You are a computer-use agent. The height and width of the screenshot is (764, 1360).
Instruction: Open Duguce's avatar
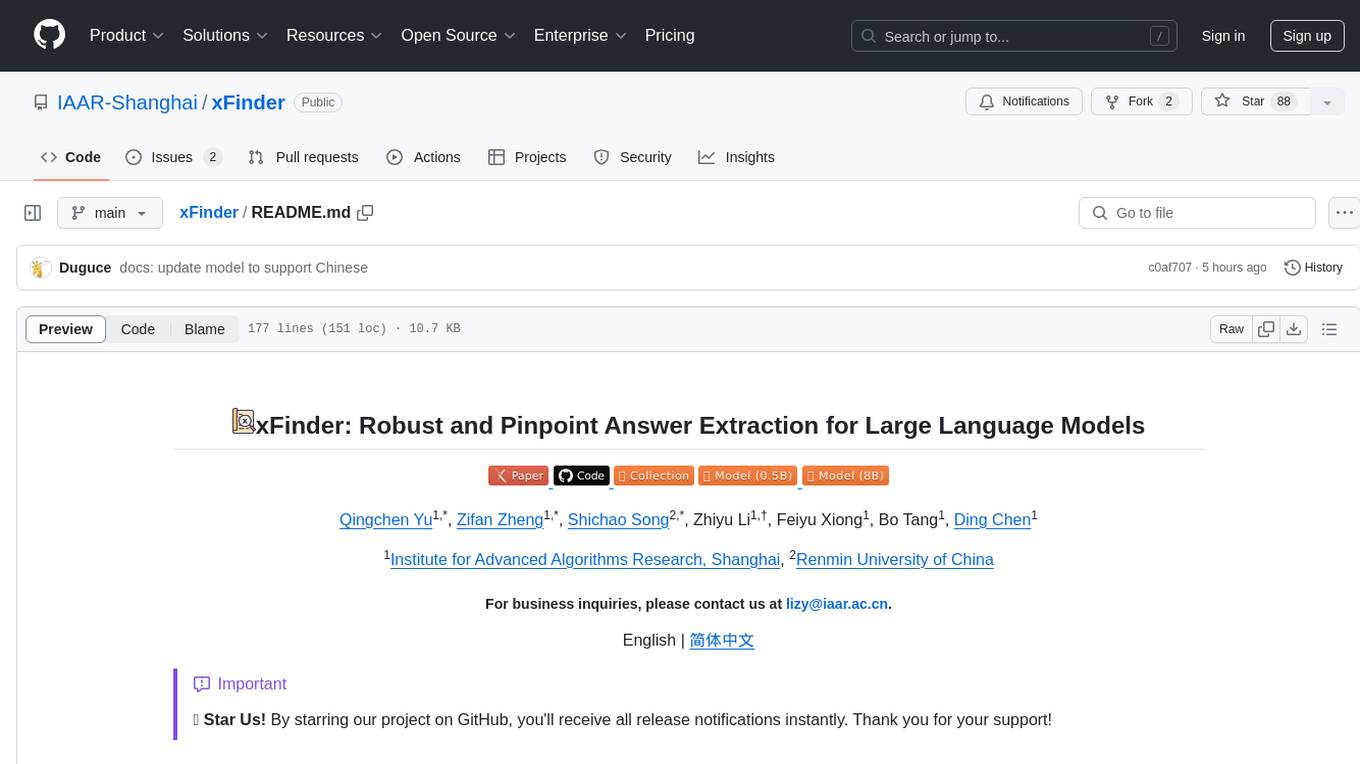[40, 268]
